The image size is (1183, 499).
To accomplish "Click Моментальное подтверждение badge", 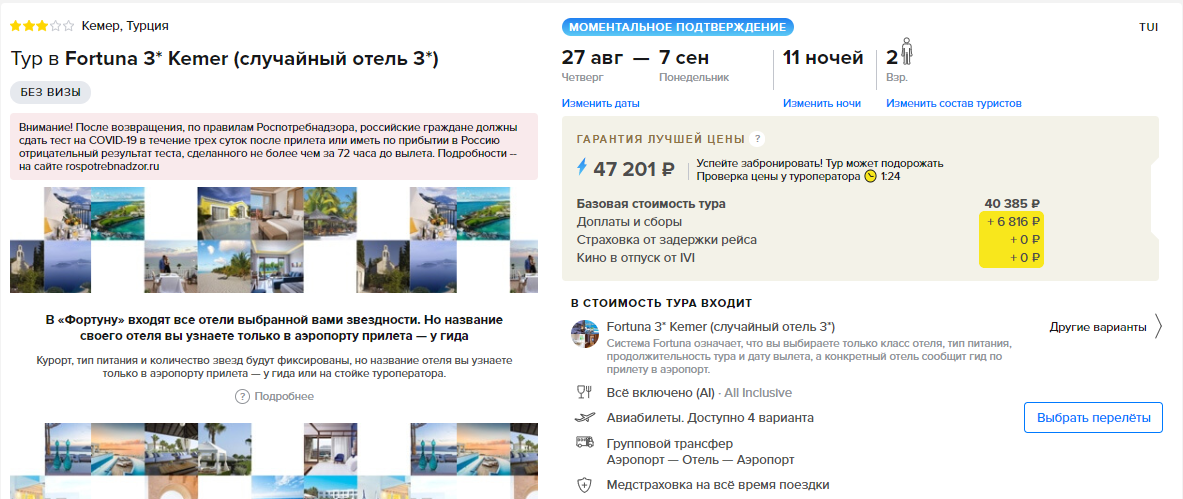I will click(x=678, y=27).
